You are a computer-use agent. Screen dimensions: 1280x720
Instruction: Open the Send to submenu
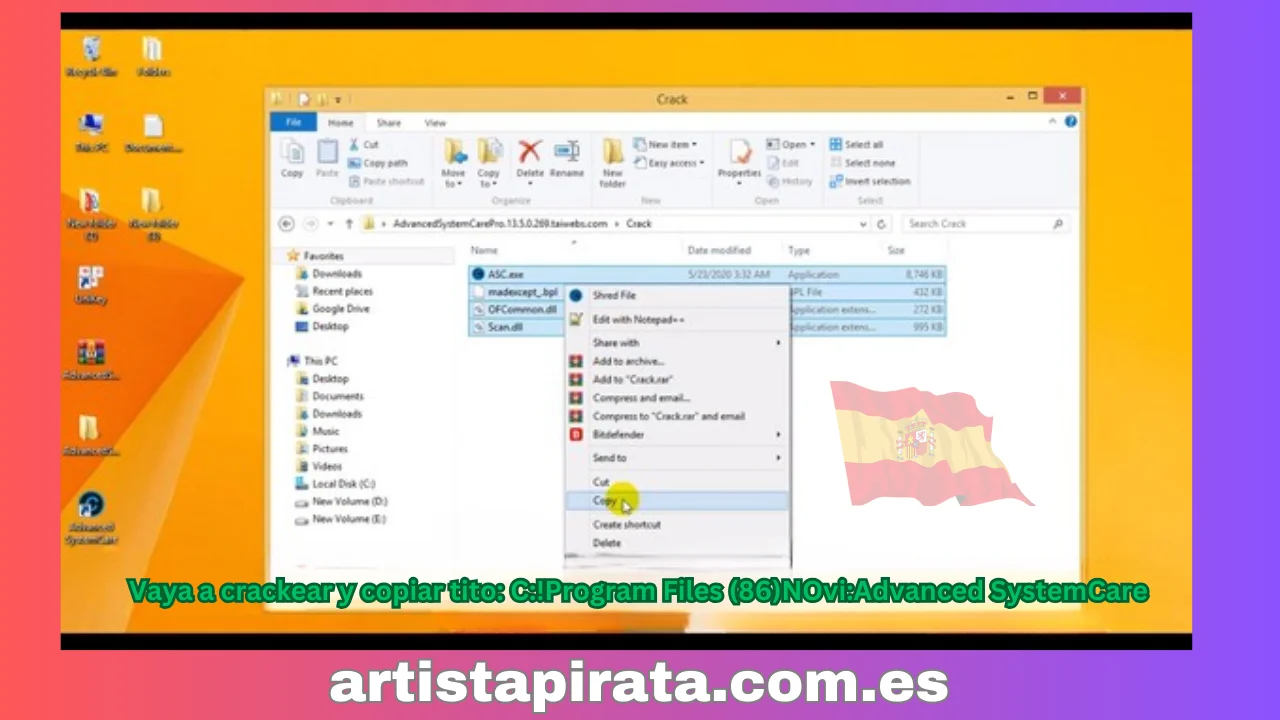pyautogui.click(x=677, y=458)
